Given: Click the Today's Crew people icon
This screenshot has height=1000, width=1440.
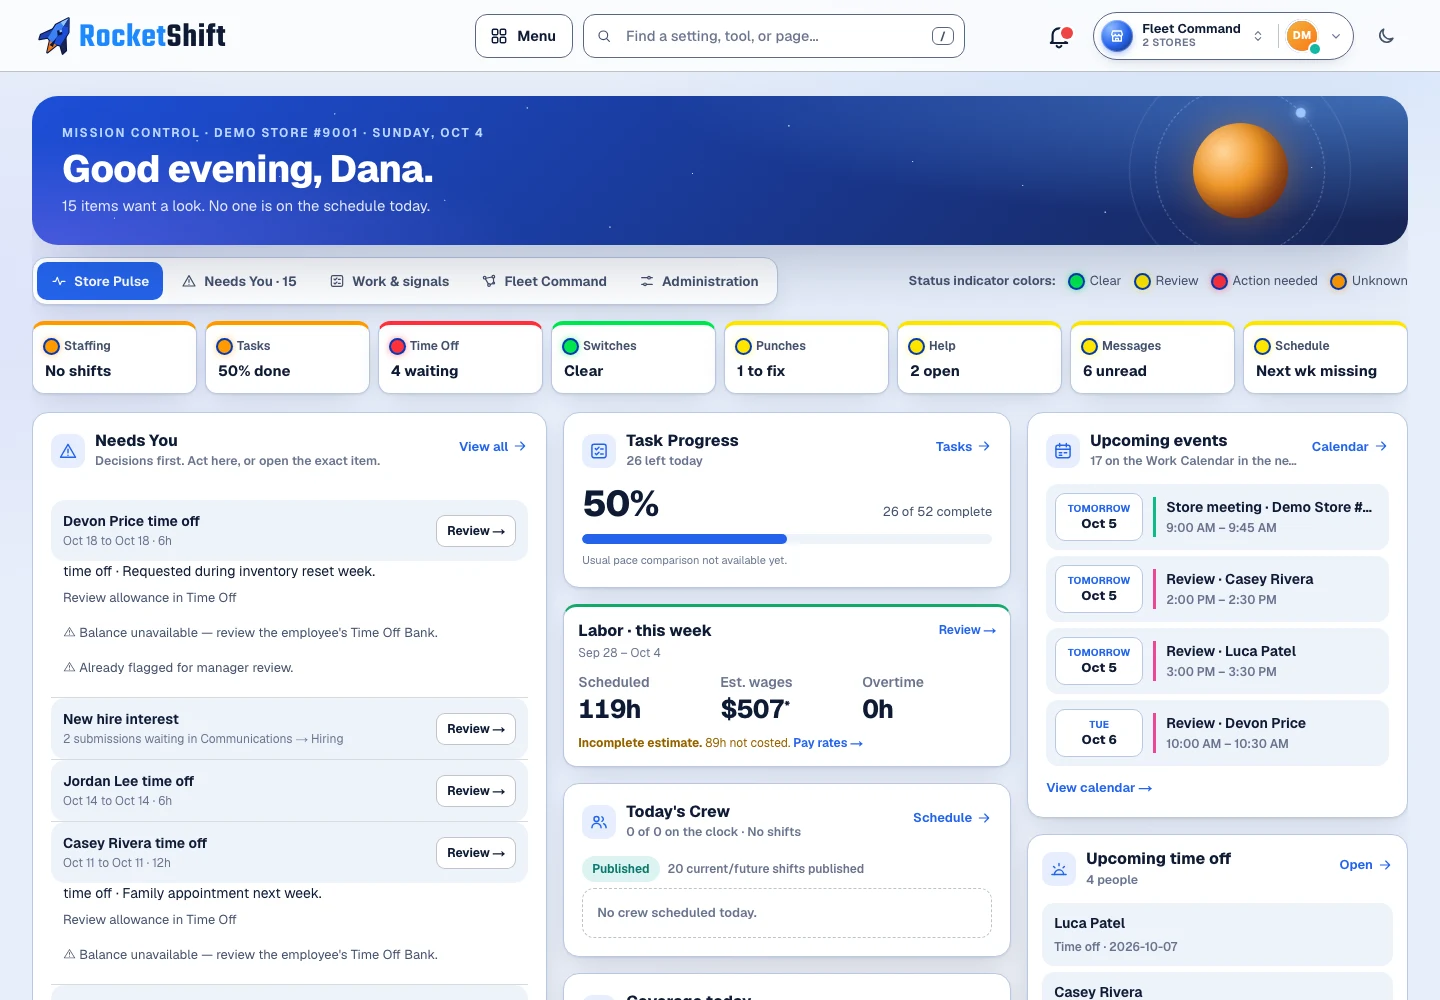Looking at the screenshot, I should [599, 822].
